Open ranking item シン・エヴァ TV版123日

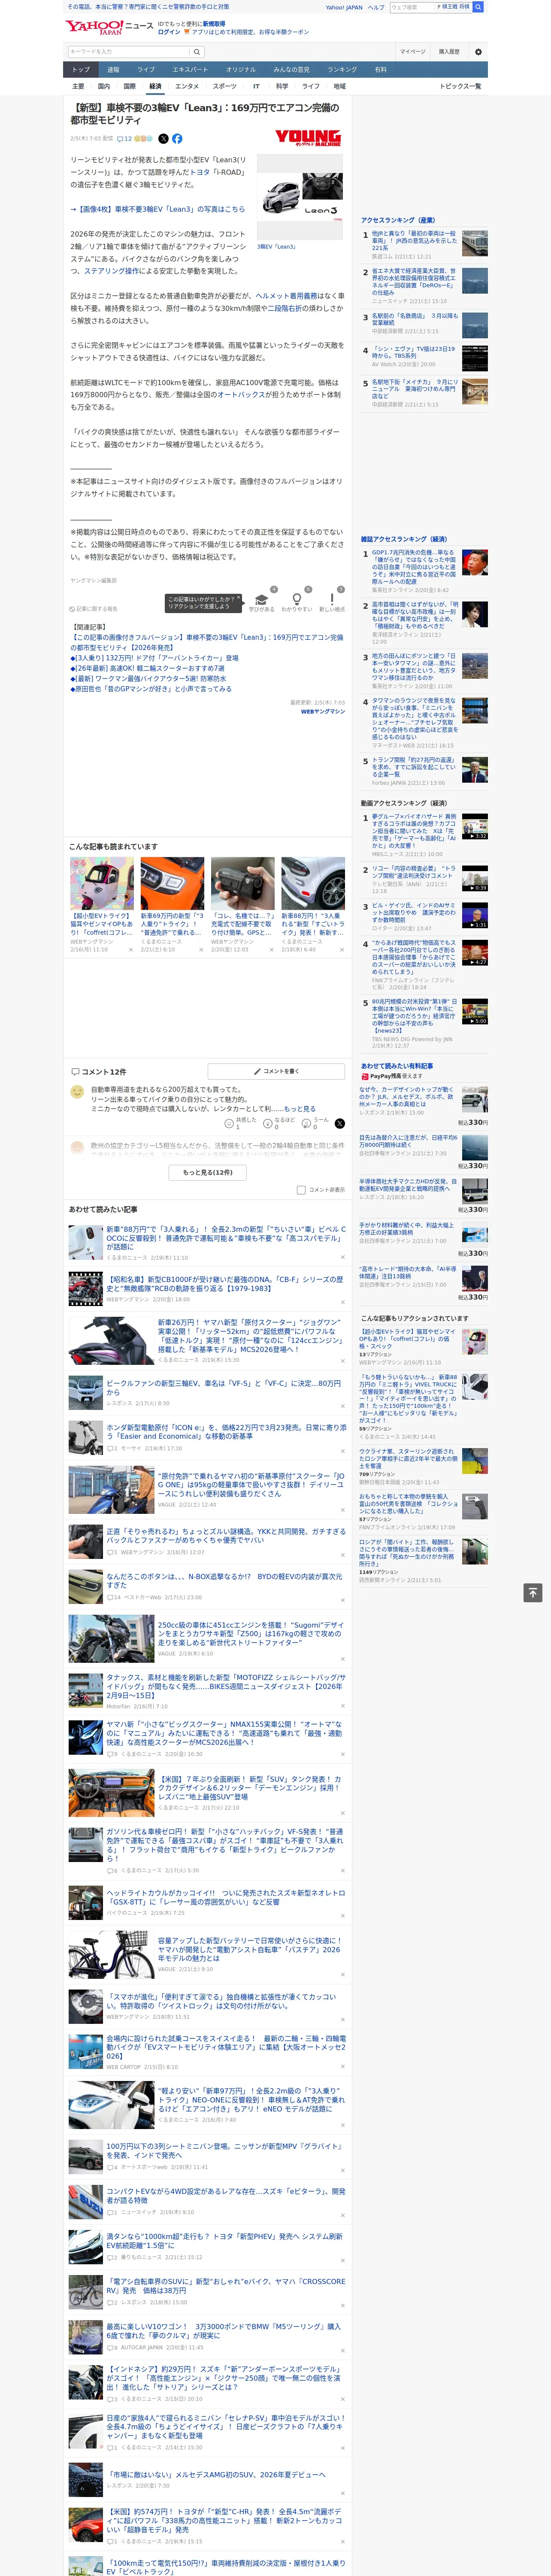point(414,352)
